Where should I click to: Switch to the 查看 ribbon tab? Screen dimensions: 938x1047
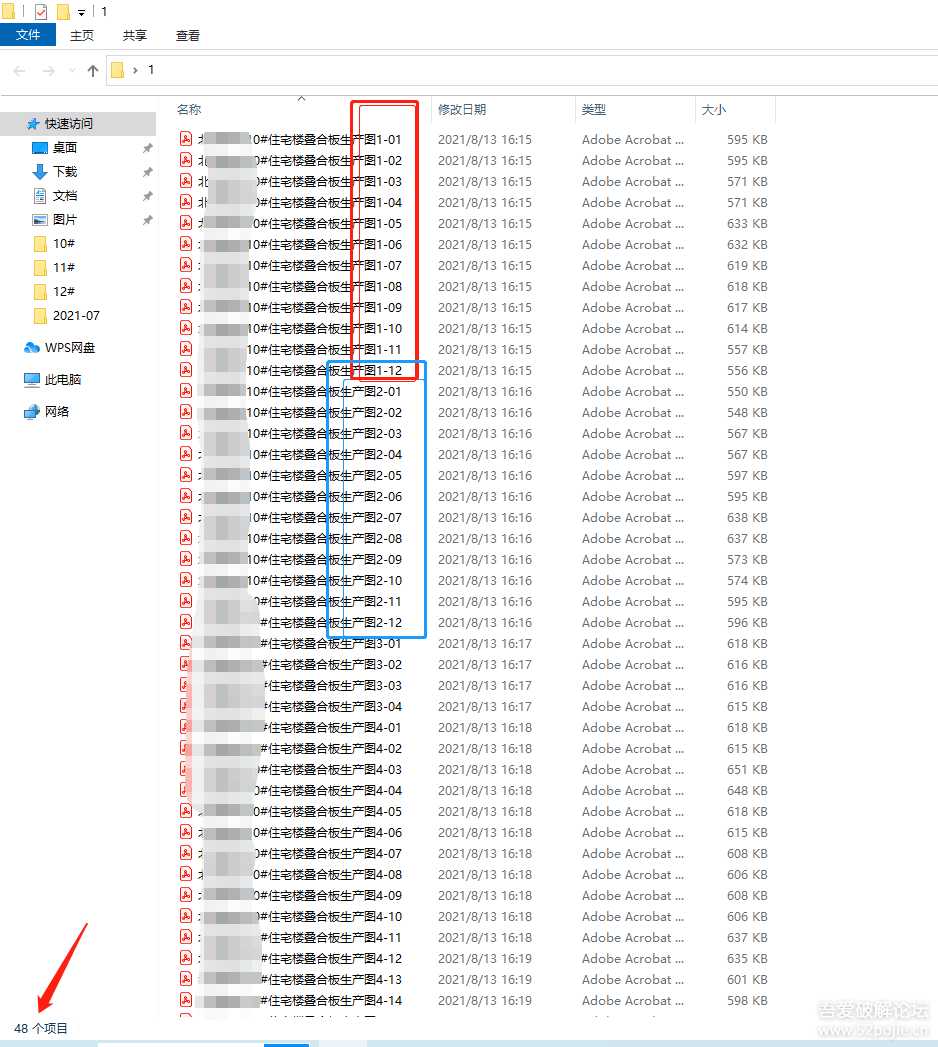pos(187,34)
